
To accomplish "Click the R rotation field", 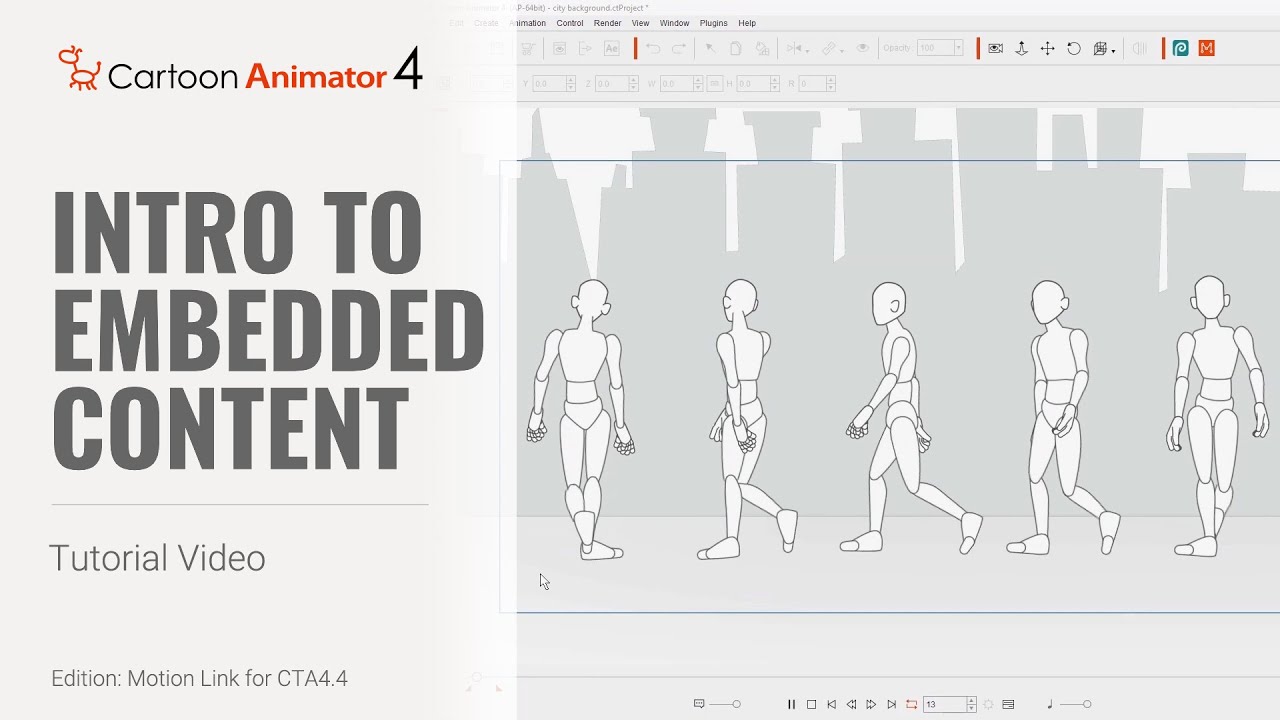I will (x=810, y=84).
